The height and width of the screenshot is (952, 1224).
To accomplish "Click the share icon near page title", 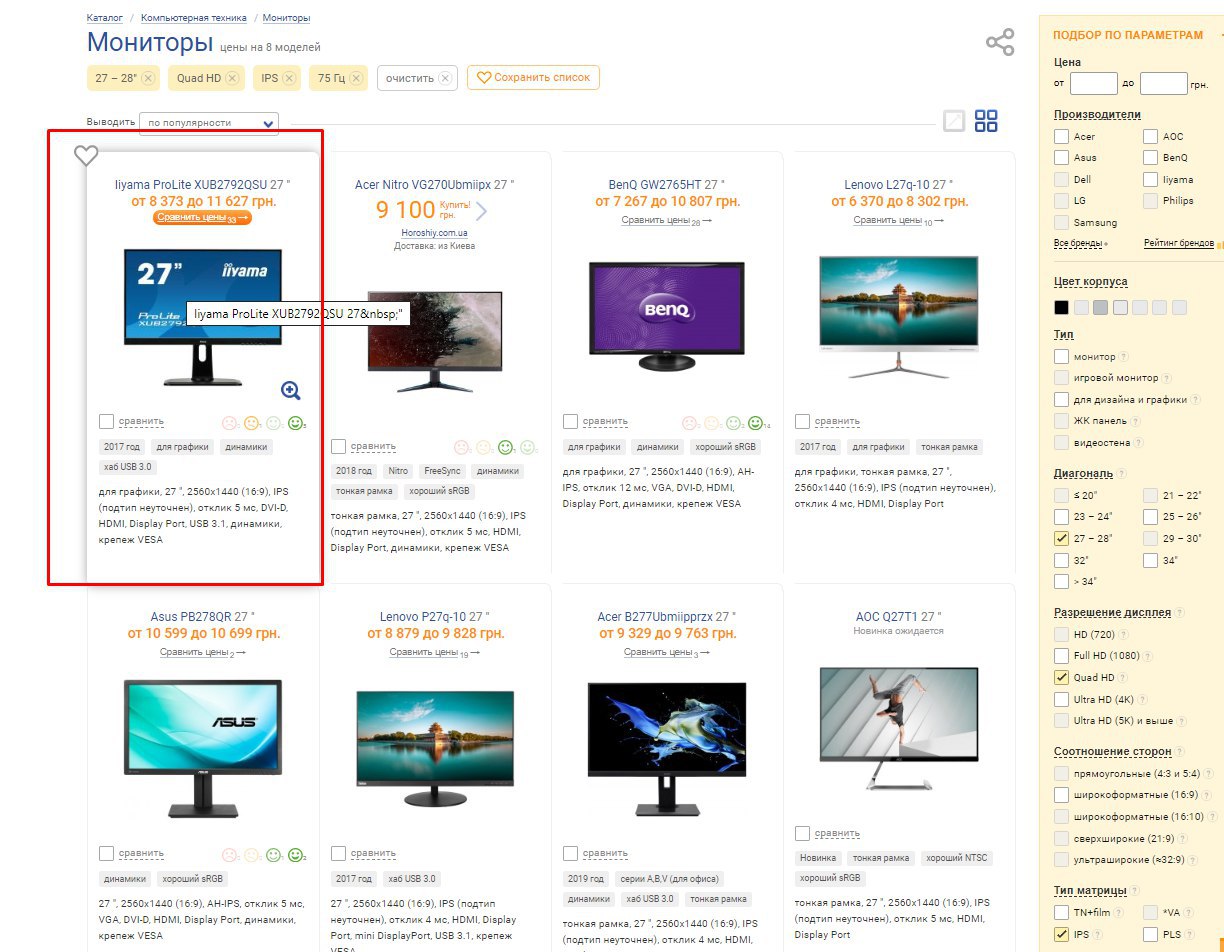I will coord(1000,42).
